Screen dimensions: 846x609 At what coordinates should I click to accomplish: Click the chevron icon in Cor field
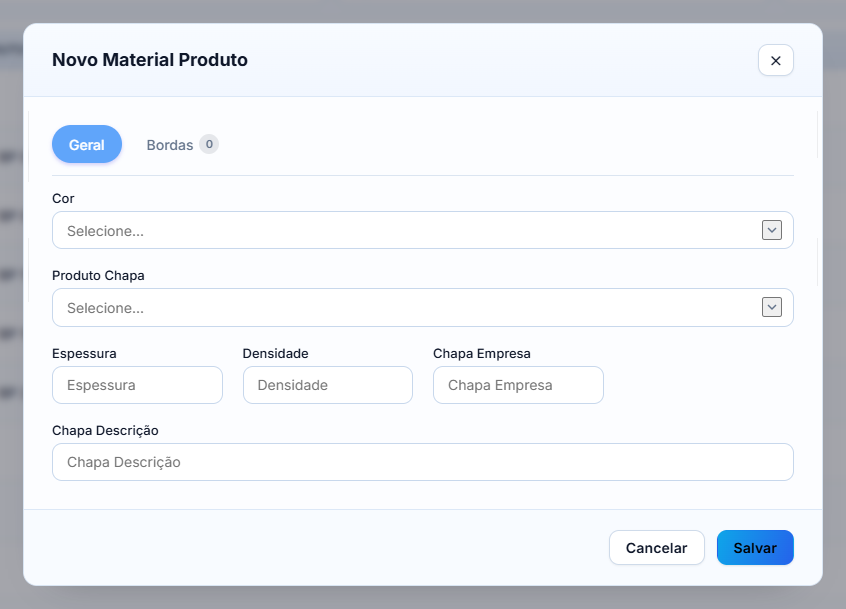coord(772,230)
